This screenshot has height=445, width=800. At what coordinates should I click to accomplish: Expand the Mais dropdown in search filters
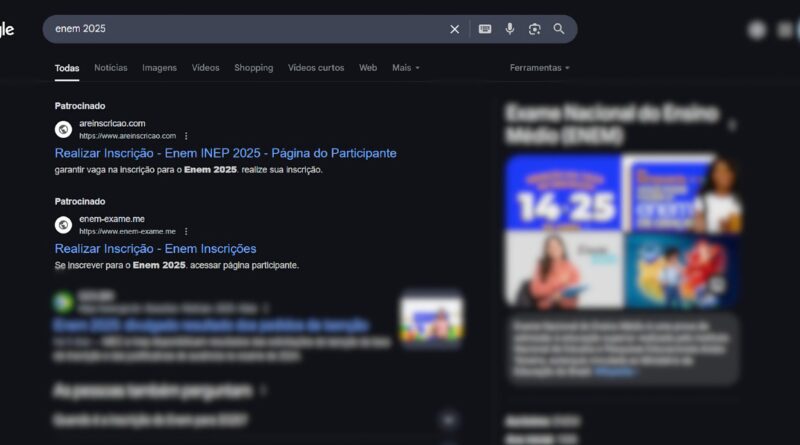point(405,68)
